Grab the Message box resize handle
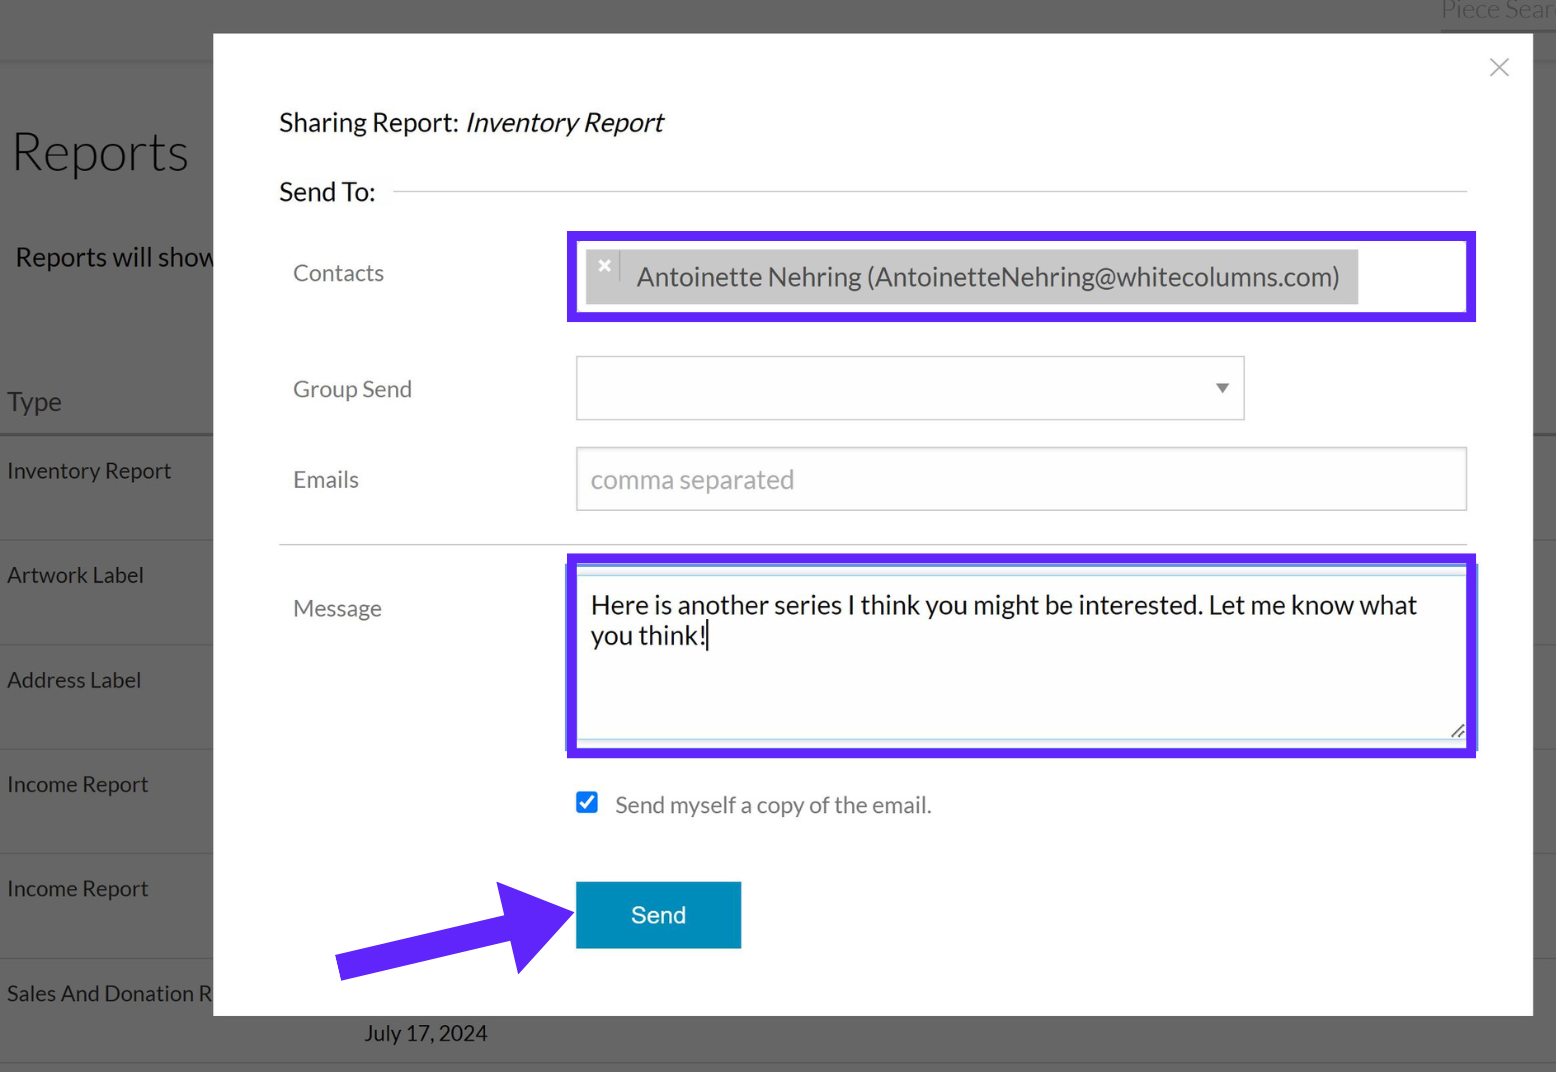1556x1072 pixels. point(1457,731)
